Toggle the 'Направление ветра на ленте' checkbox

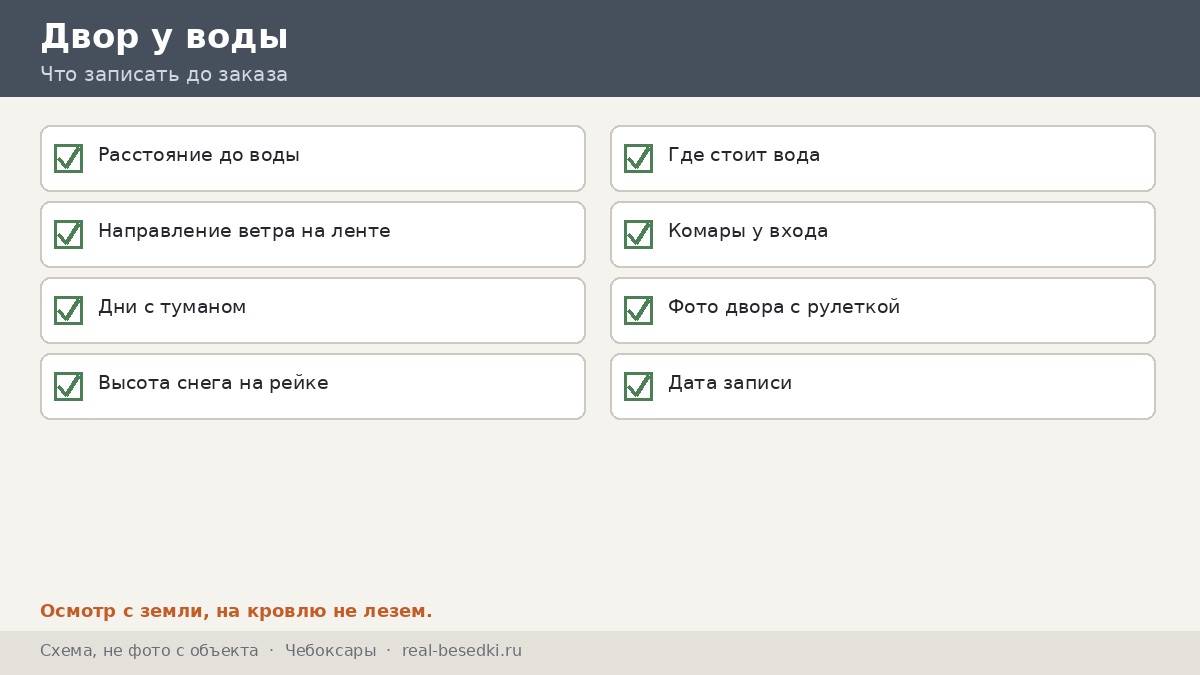[x=68, y=234]
